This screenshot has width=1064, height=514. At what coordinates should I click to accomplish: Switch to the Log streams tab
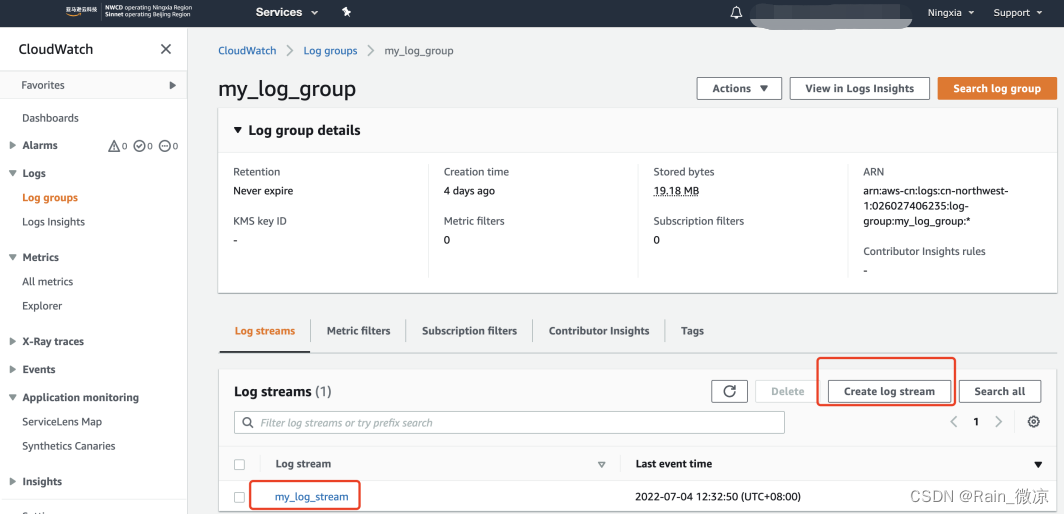click(265, 331)
